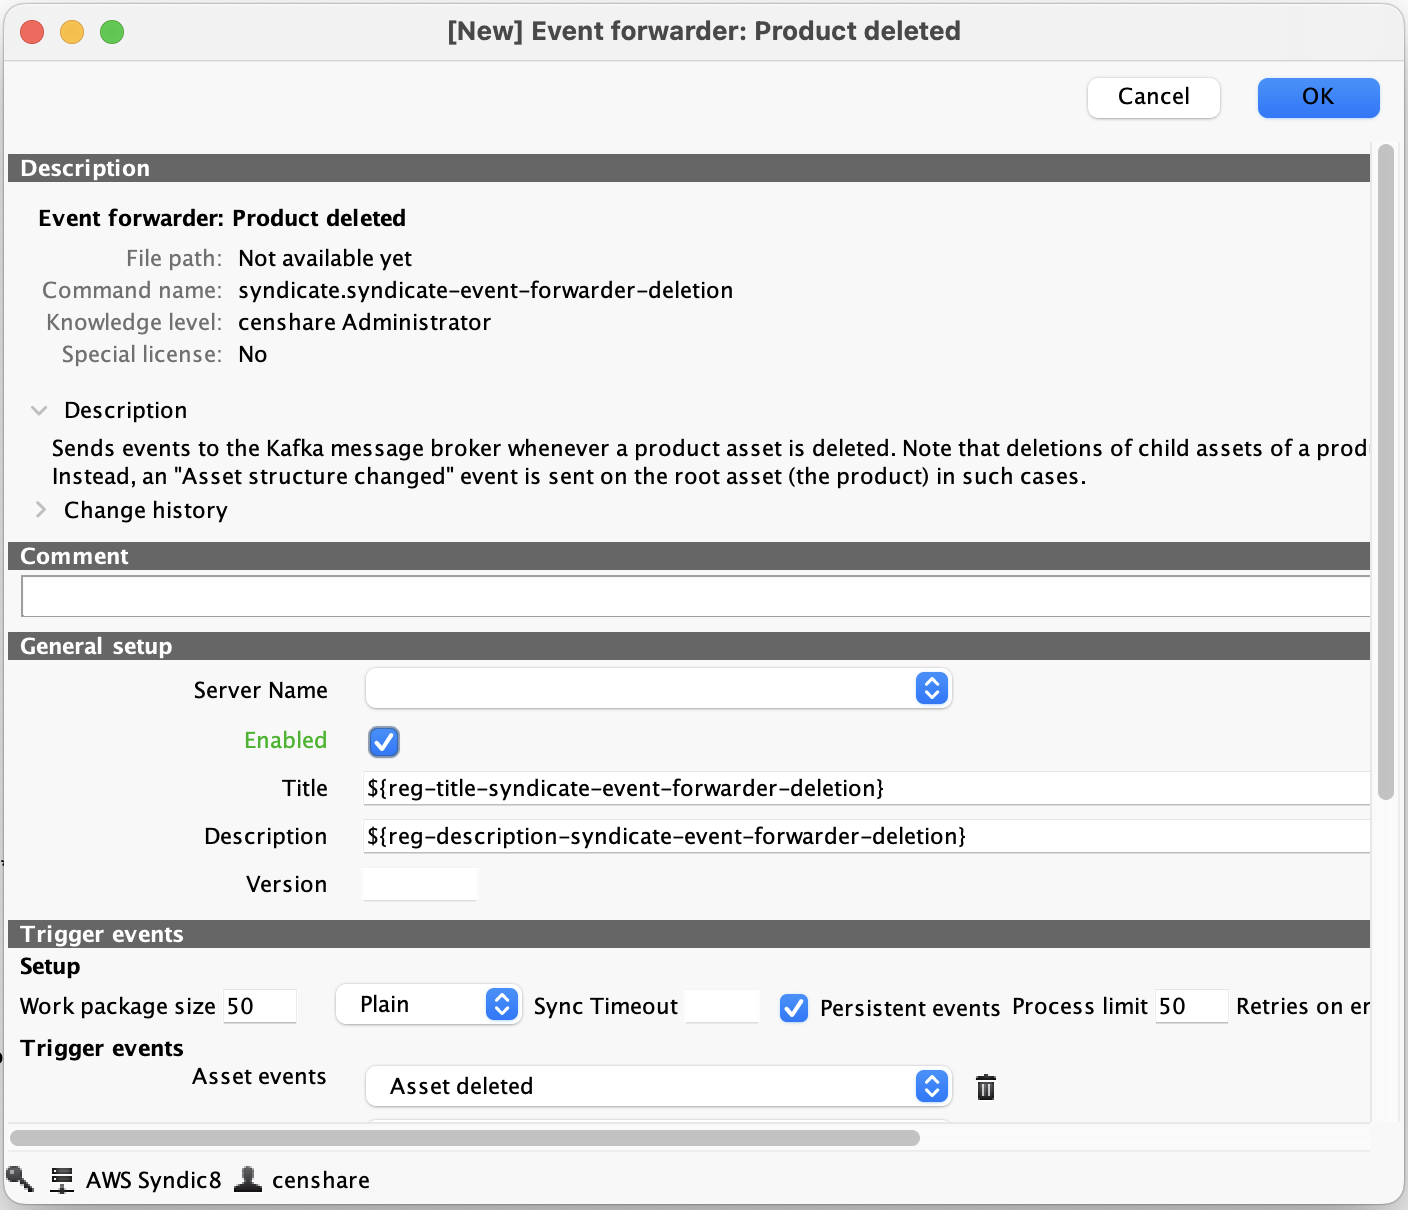Viewport: 1408px width, 1210px height.
Task: Click the Process limit field
Action: tap(1191, 1007)
